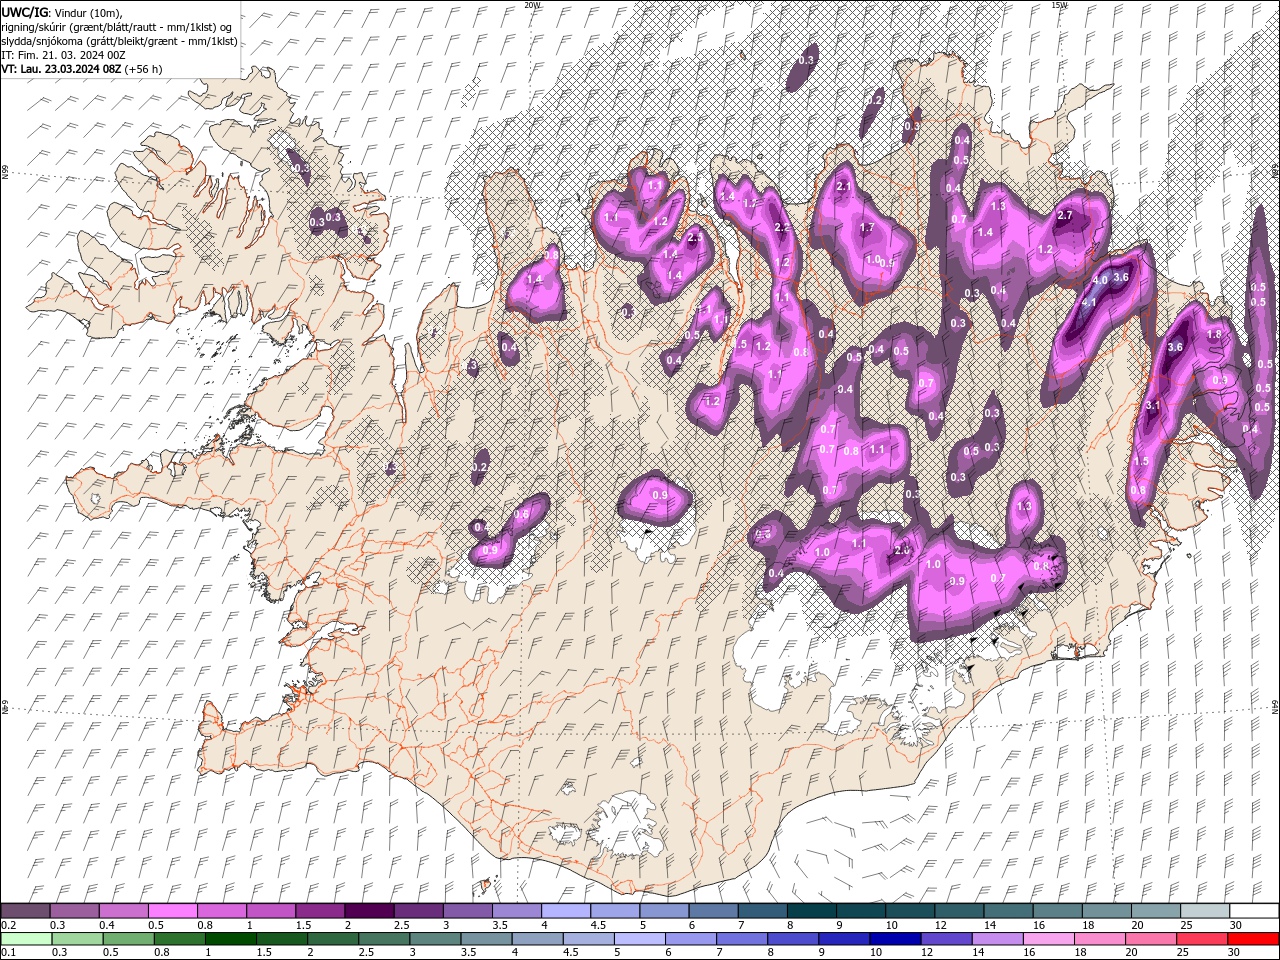Click the purple 12 swatch in rain legend row
This screenshot has height=960, width=1280.
coord(947,939)
